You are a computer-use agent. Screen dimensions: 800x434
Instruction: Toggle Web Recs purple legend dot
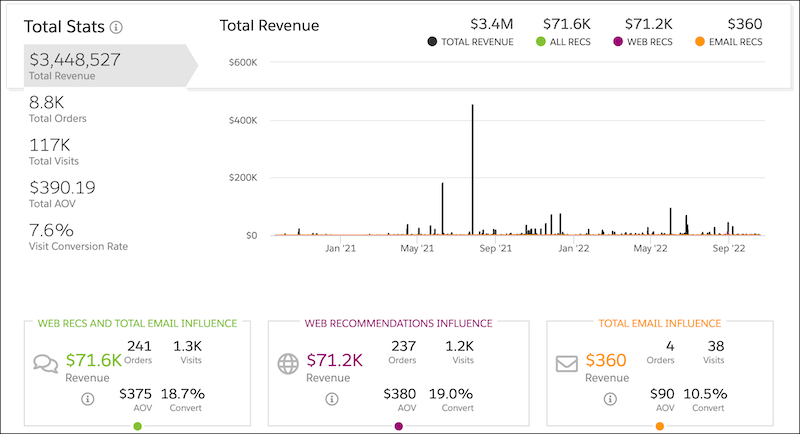[618, 42]
